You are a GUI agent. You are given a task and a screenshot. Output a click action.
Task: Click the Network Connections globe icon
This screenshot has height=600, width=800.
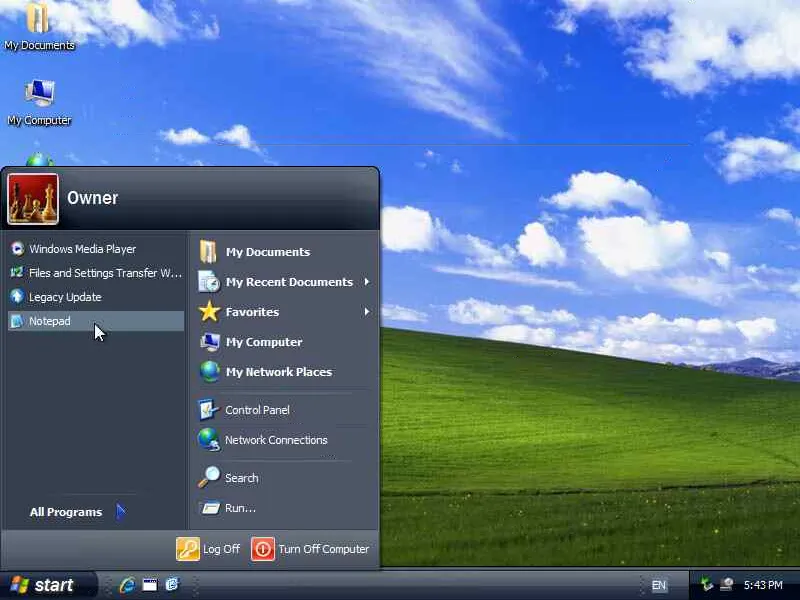click(209, 440)
